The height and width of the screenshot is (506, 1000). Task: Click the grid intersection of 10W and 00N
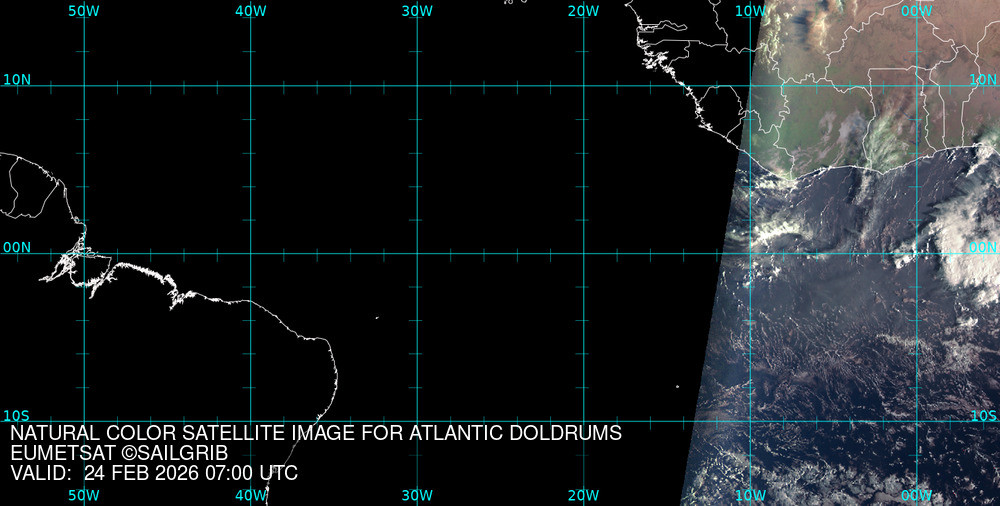750,253
